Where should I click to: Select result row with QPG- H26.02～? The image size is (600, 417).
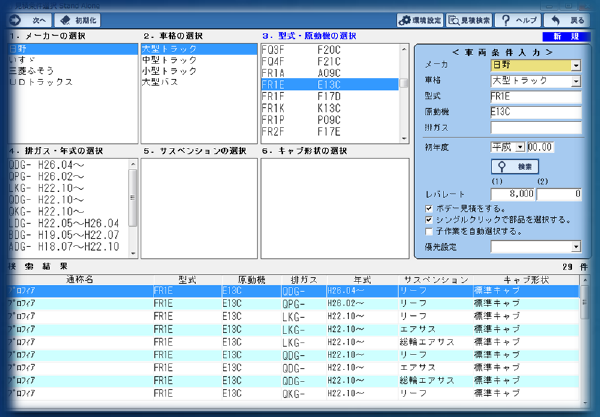(x=293, y=304)
